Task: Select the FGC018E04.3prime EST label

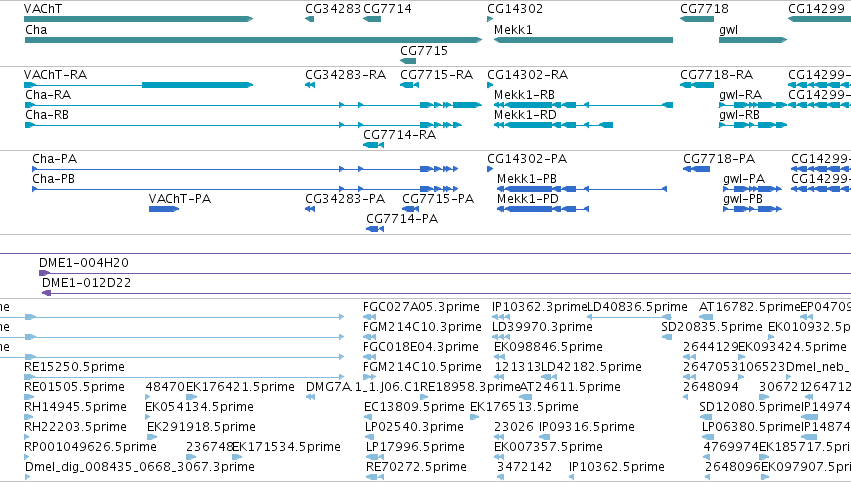Action: point(421,347)
